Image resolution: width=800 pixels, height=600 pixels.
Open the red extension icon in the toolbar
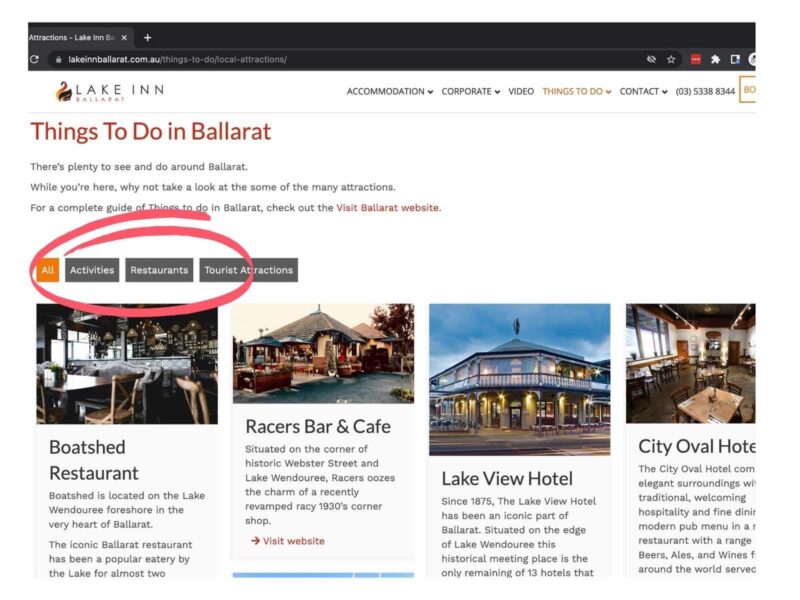(x=695, y=59)
